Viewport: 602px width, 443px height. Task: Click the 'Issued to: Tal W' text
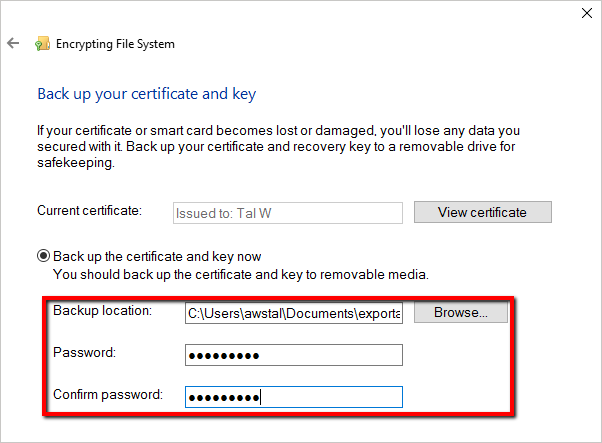(215, 212)
